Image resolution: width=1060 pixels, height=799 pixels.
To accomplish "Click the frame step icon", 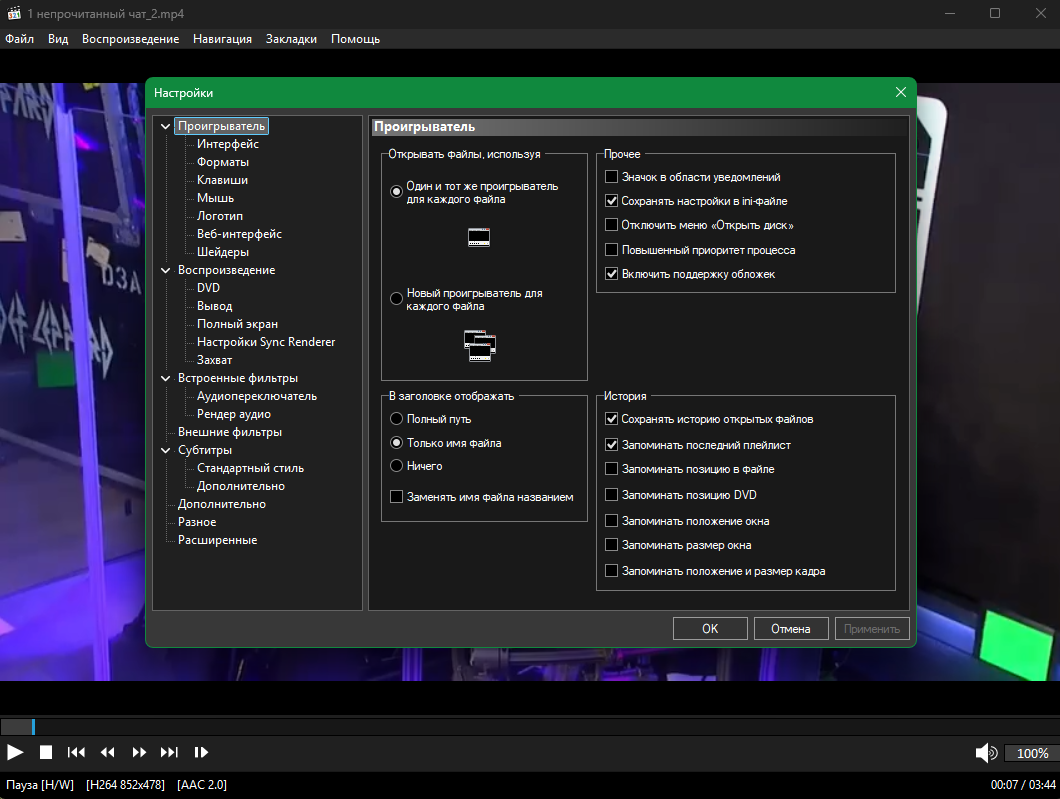I will (201, 752).
